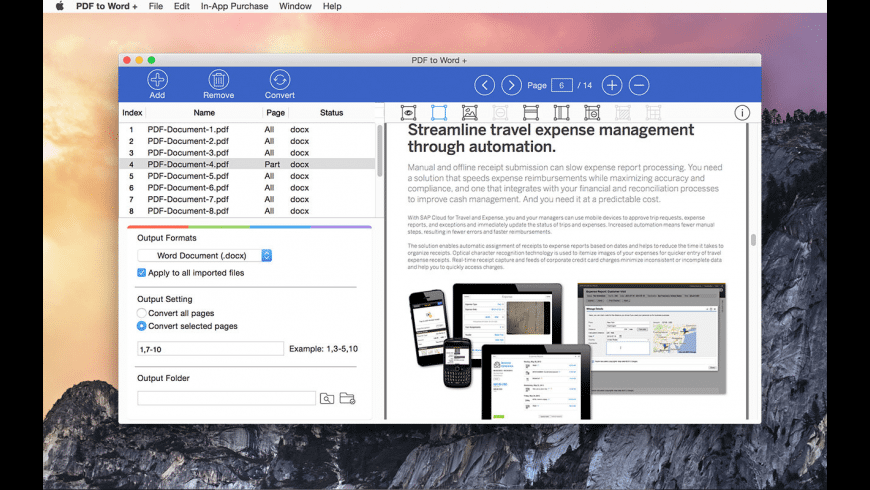Choose Convert selected pages radio button
Image resolution: width=870 pixels, height=490 pixels.
point(142,326)
